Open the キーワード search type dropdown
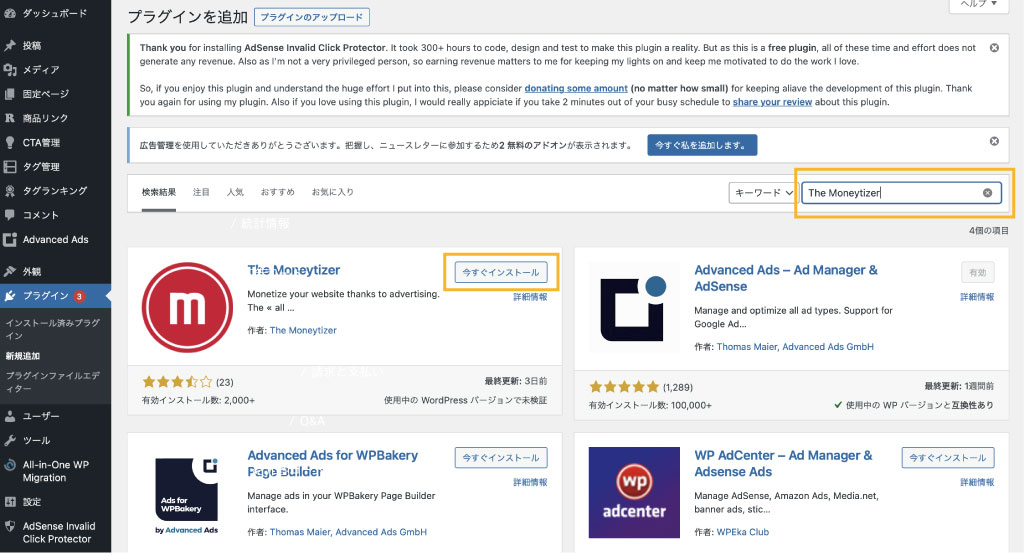Viewport: 1024px width, 556px height. coord(763,193)
